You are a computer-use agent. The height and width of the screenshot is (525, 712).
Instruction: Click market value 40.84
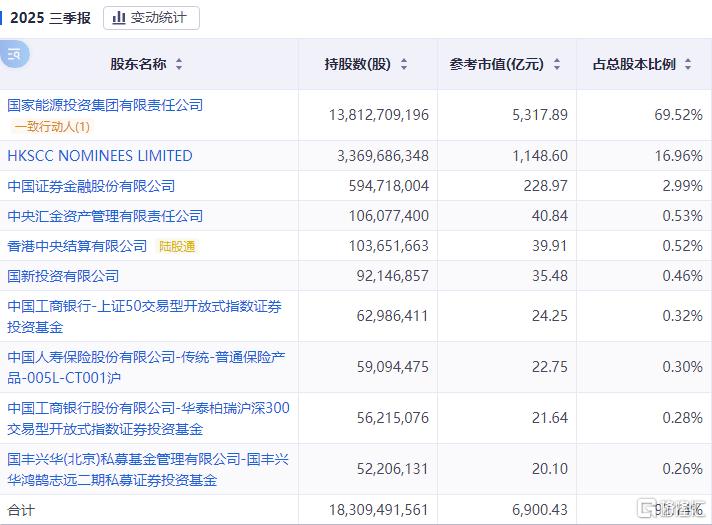[x=549, y=216]
